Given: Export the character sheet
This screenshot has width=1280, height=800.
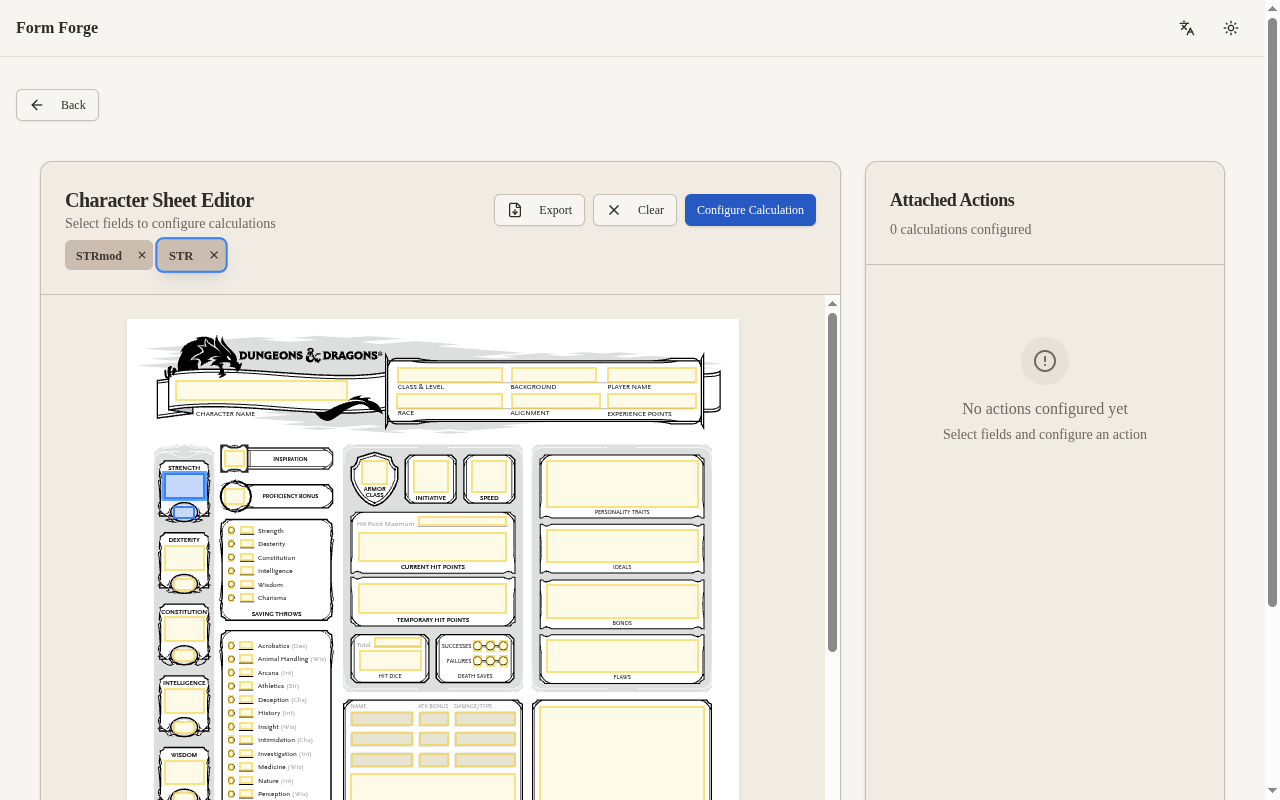Looking at the screenshot, I should (x=539, y=210).
